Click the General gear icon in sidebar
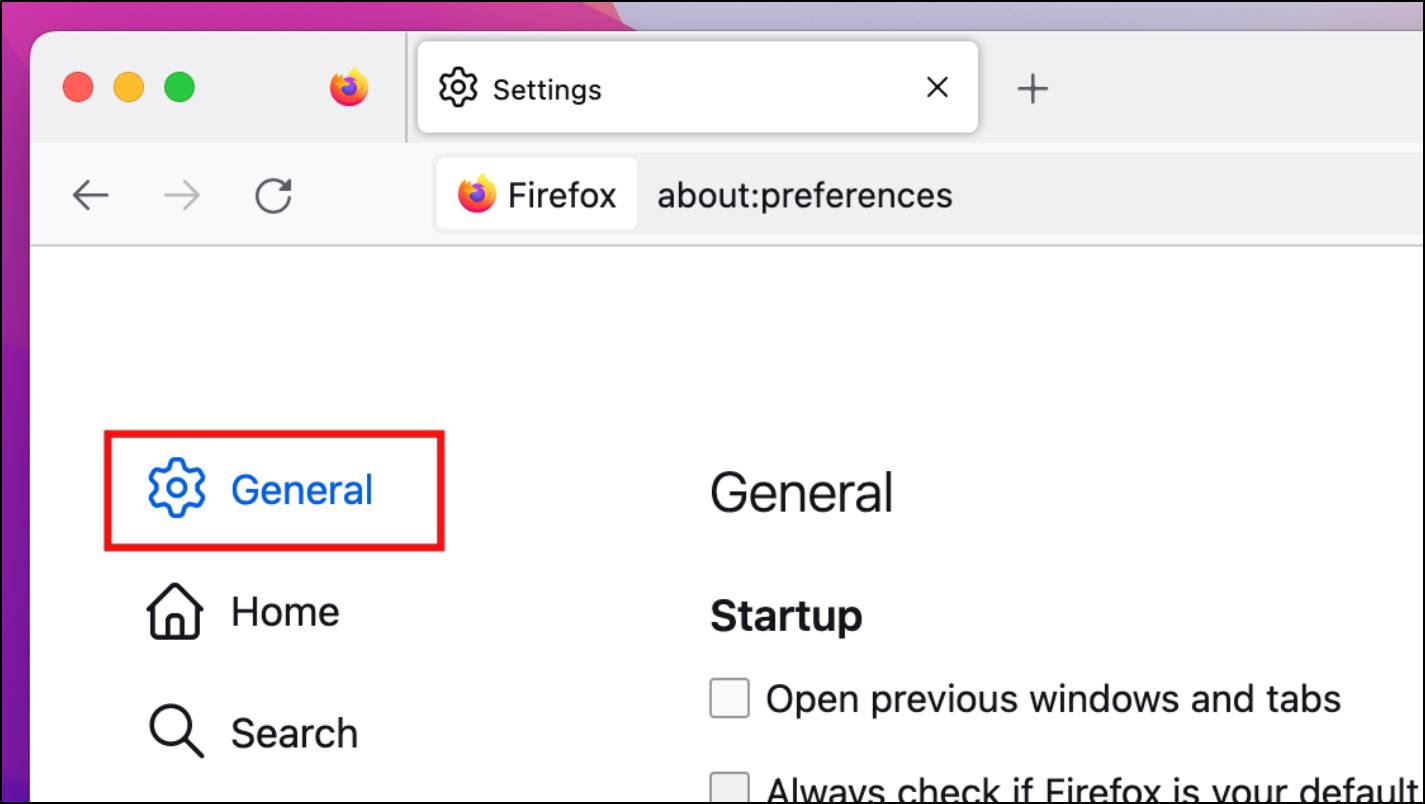The width and height of the screenshot is (1425, 804). [x=176, y=489]
